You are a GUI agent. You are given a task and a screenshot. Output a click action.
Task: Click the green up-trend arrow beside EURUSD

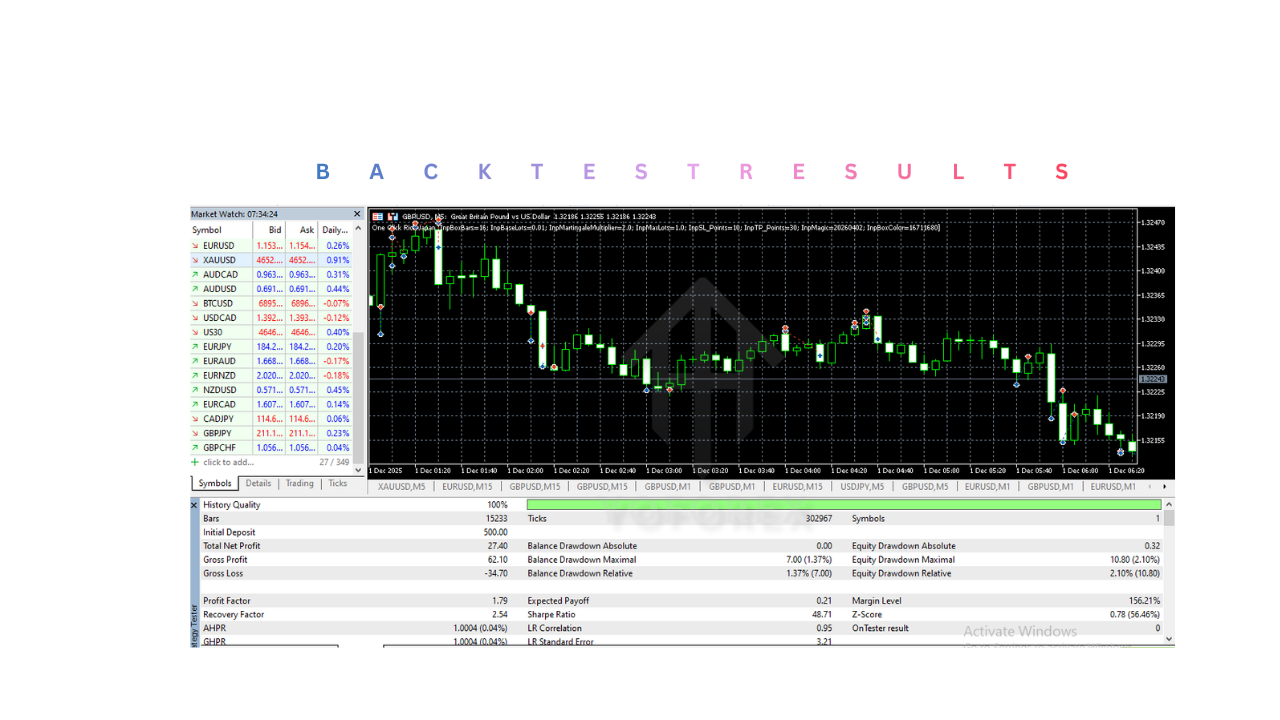tap(196, 245)
